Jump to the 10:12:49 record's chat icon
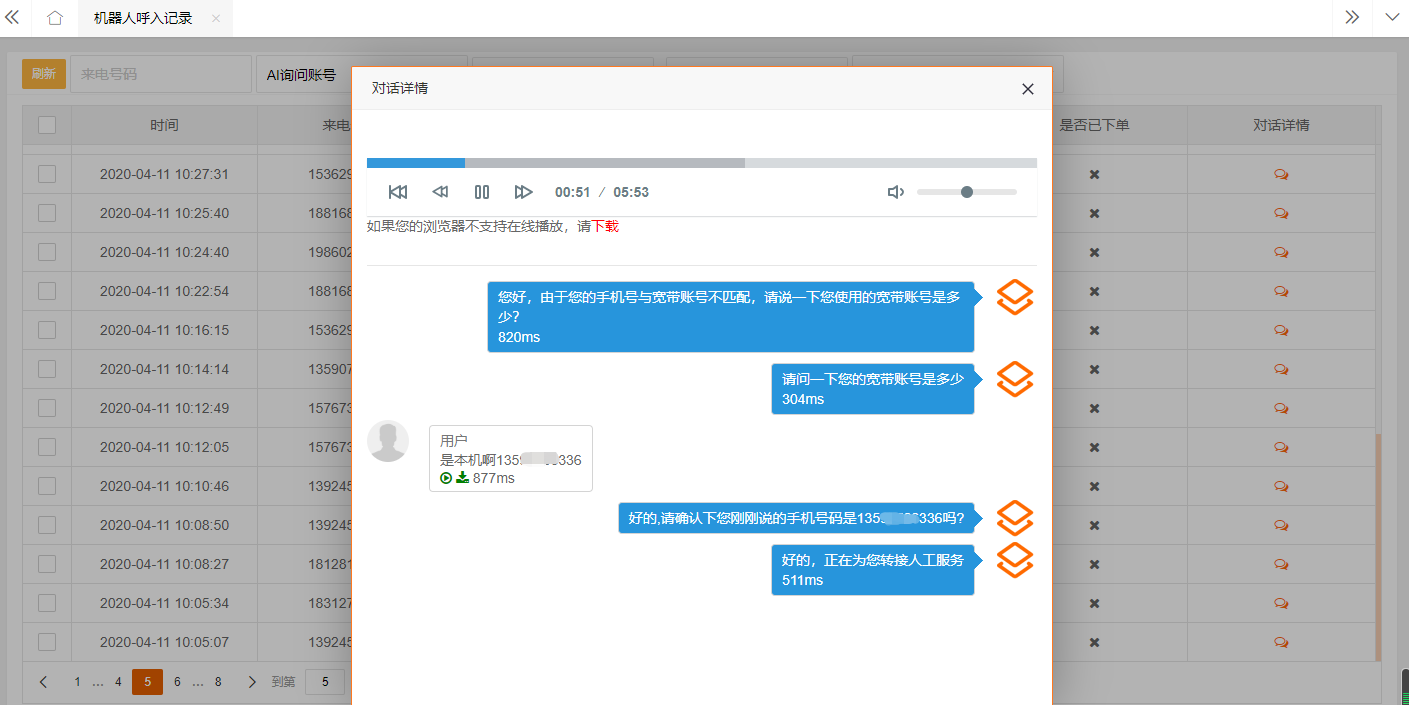 1281,408
